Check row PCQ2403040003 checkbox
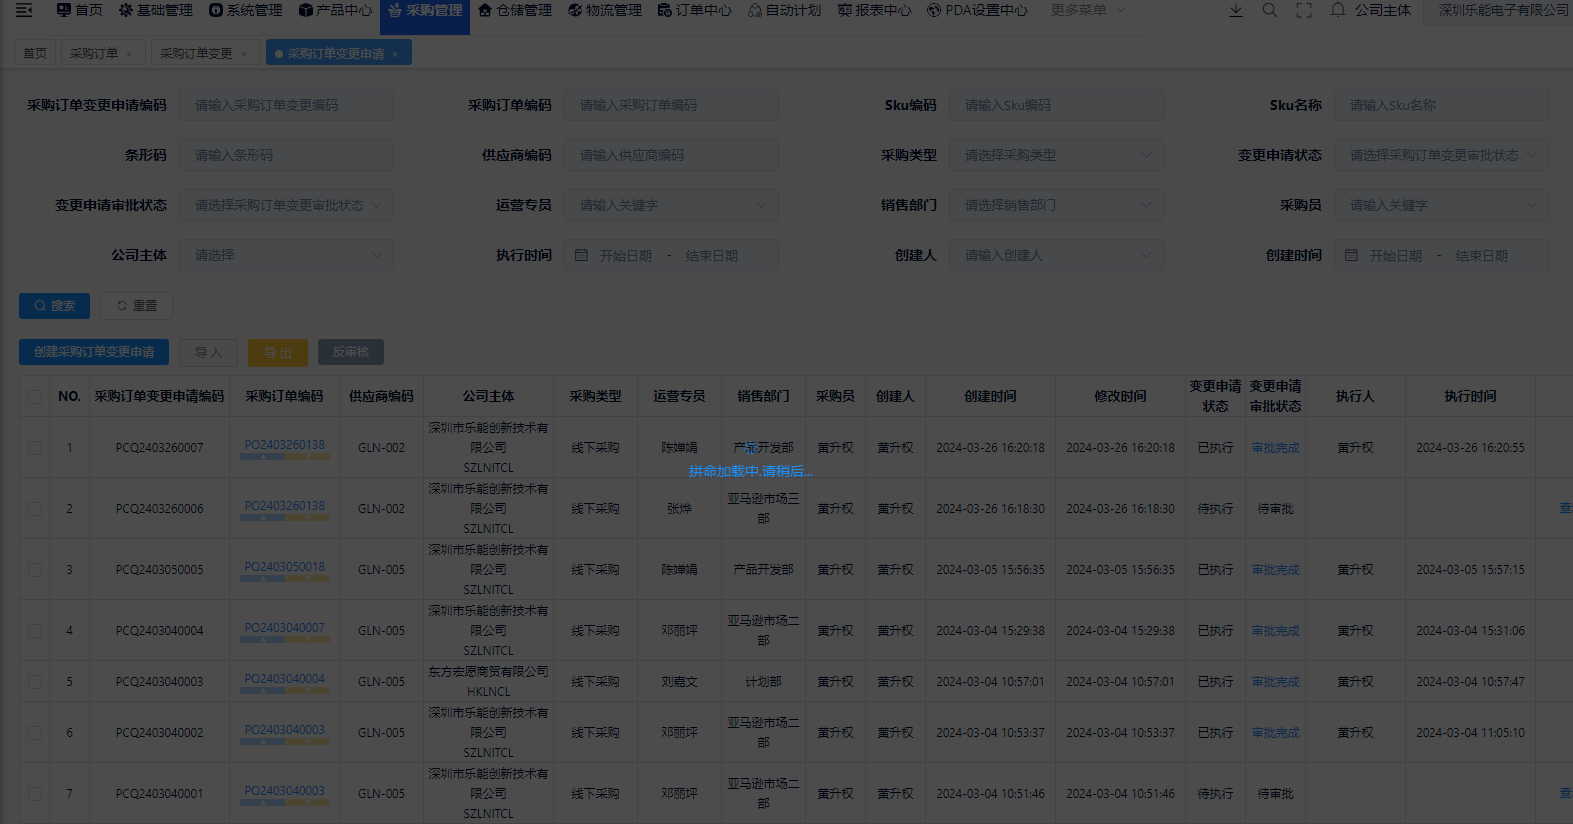The image size is (1573, 824). (x=35, y=682)
